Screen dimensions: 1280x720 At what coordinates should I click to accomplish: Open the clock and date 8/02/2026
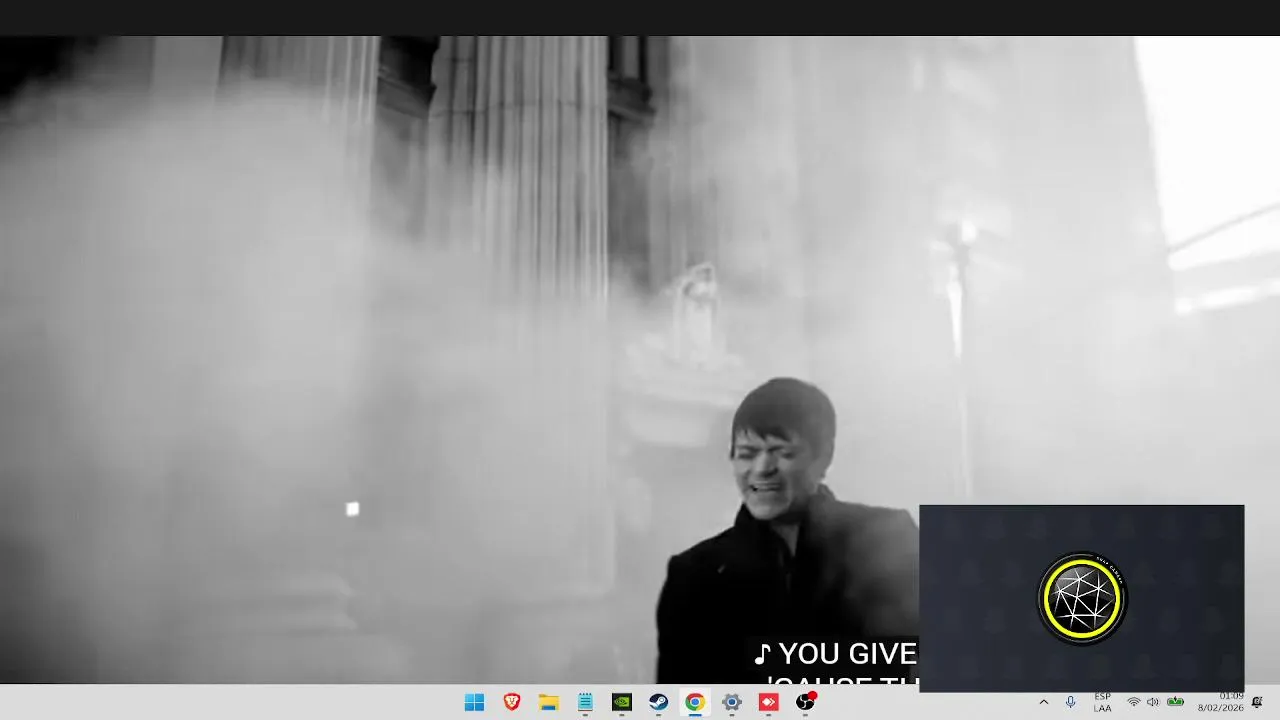[x=1221, y=702]
